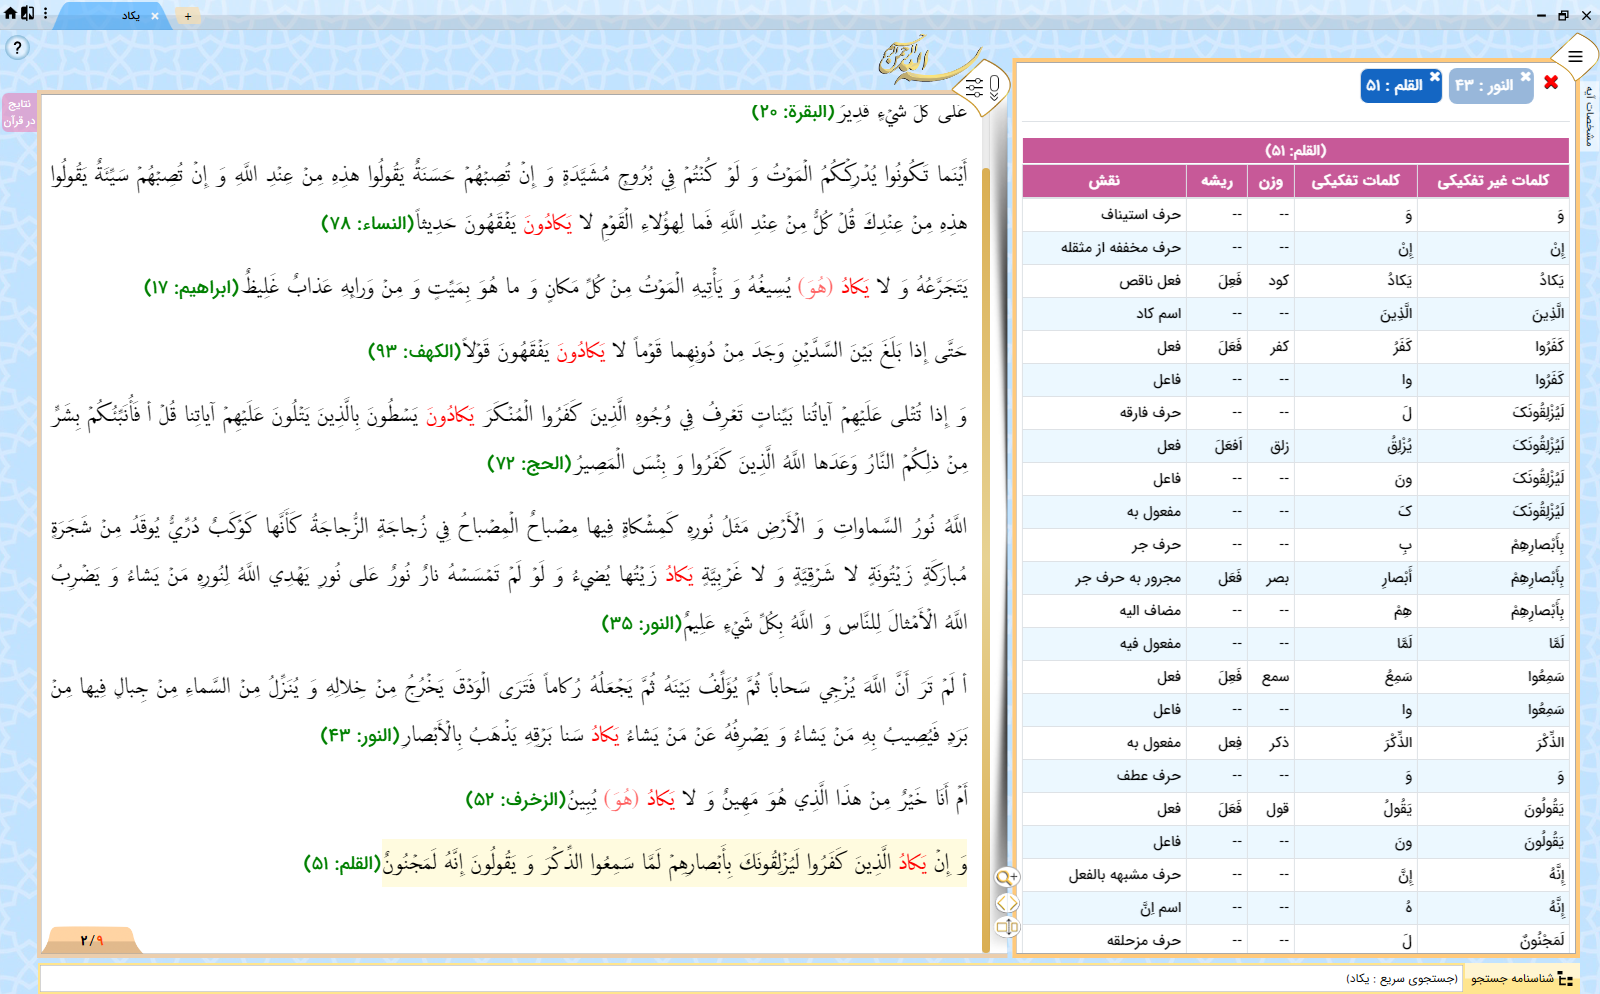Click the page counter ۲/۹ tab
The image size is (1600, 994).
92,940
